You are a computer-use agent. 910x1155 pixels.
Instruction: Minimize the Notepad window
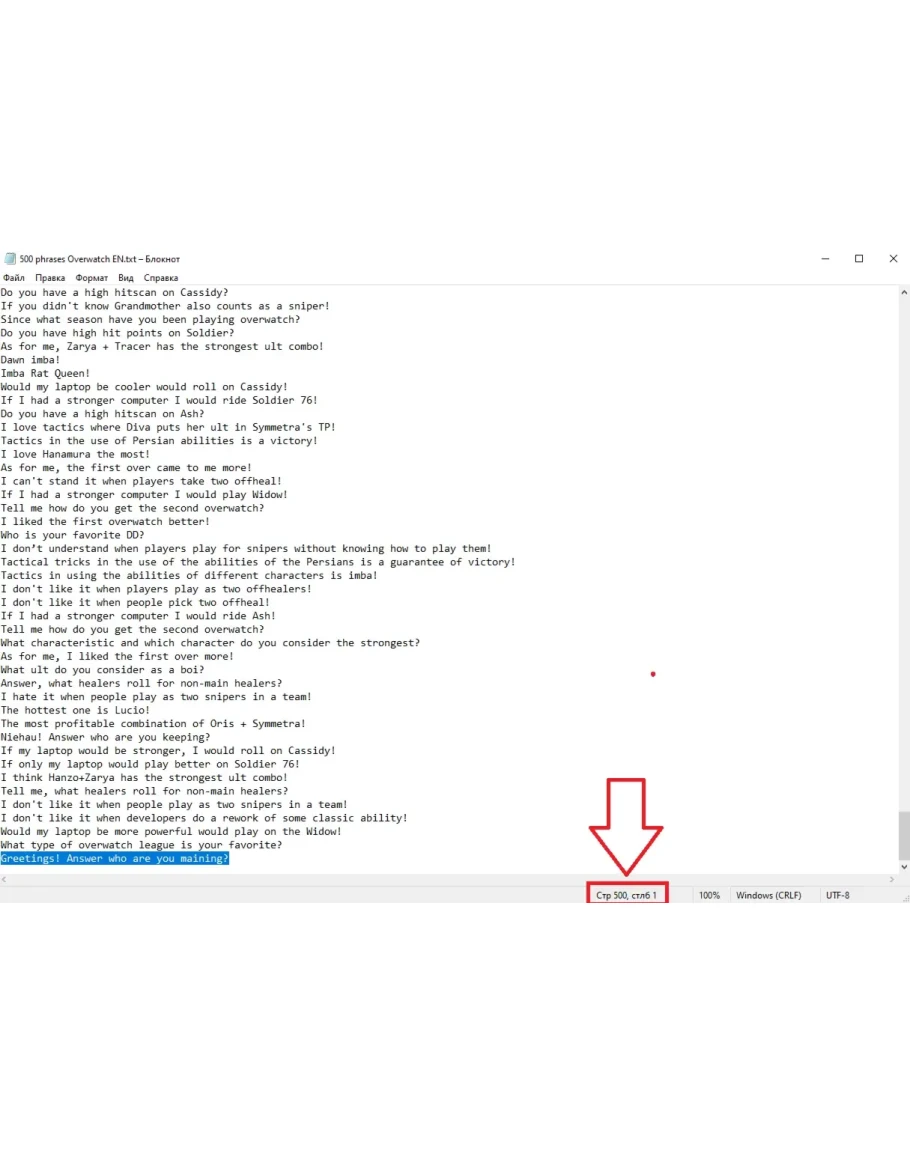823,259
